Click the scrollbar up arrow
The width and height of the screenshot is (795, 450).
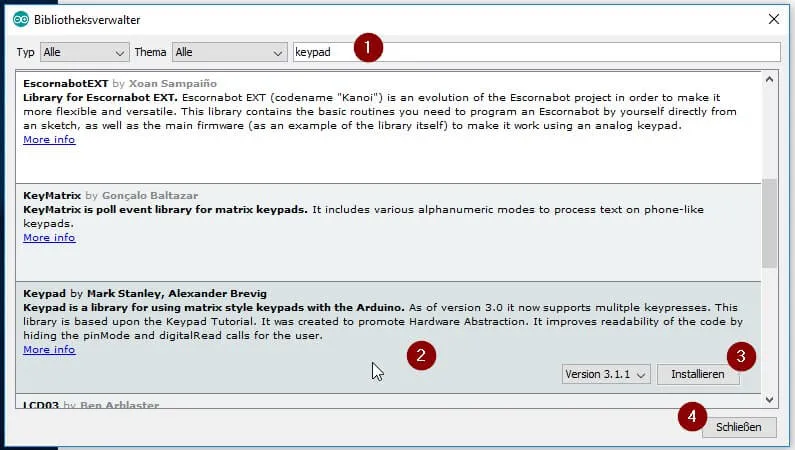(769, 80)
